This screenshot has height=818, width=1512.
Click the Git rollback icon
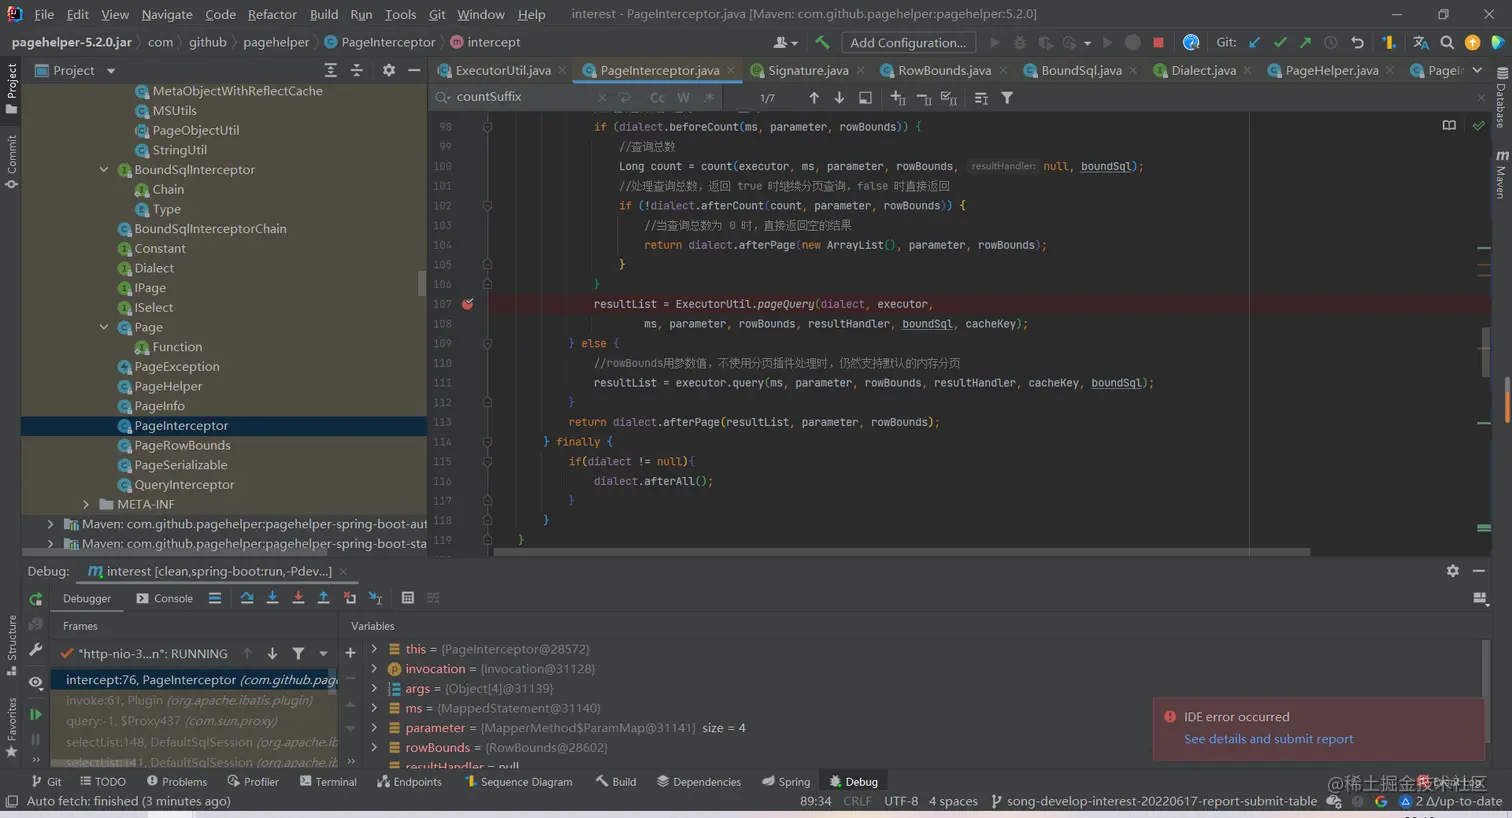pyautogui.click(x=1357, y=42)
